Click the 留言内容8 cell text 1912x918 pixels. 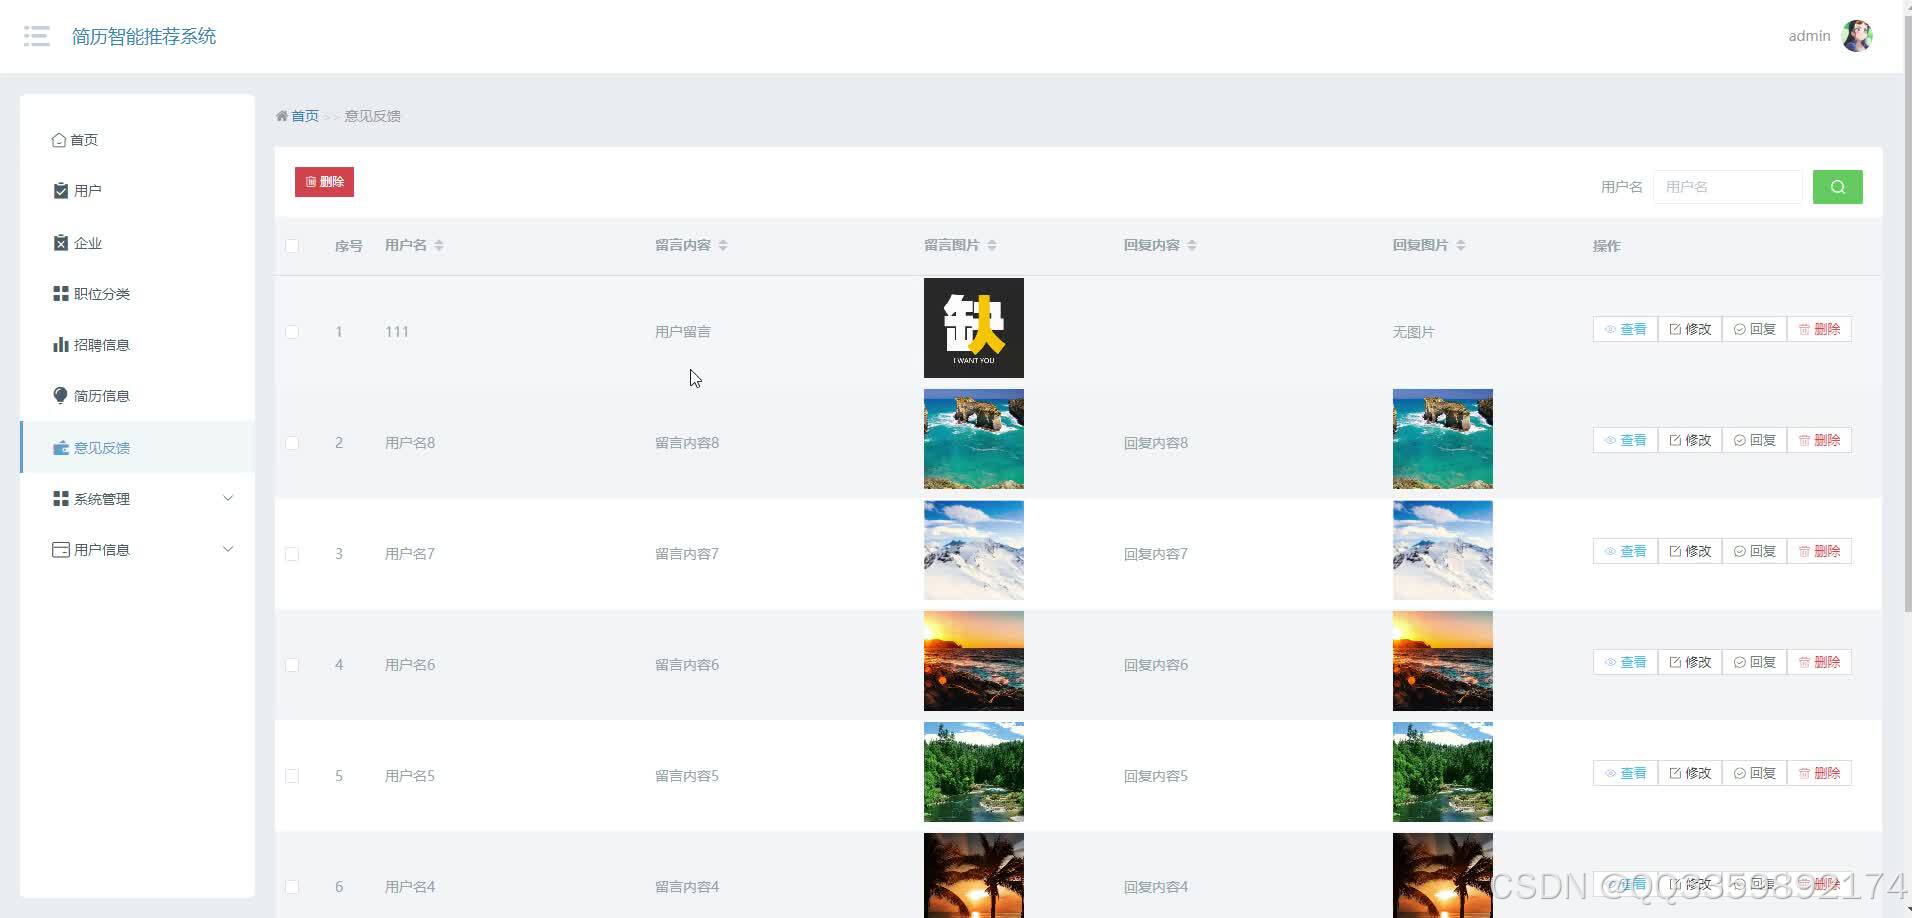[x=687, y=443]
